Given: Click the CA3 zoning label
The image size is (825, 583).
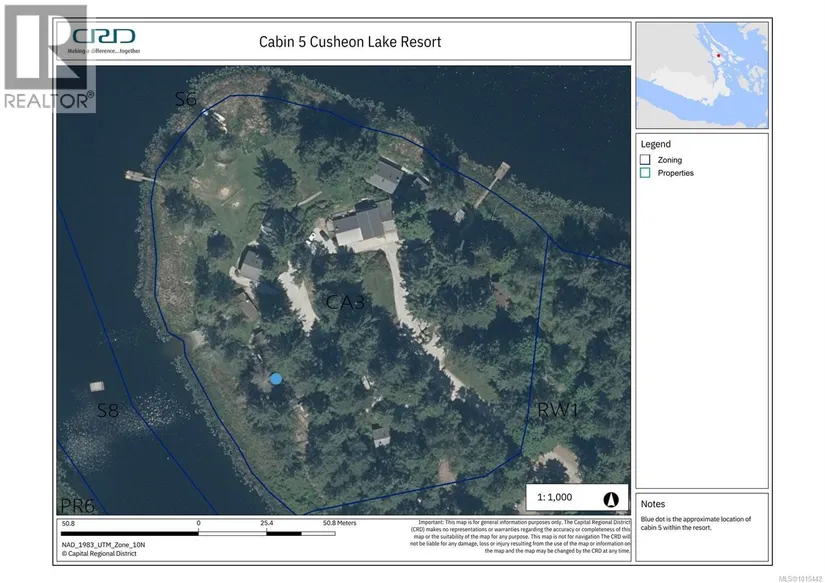Looking at the screenshot, I should point(345,301).
